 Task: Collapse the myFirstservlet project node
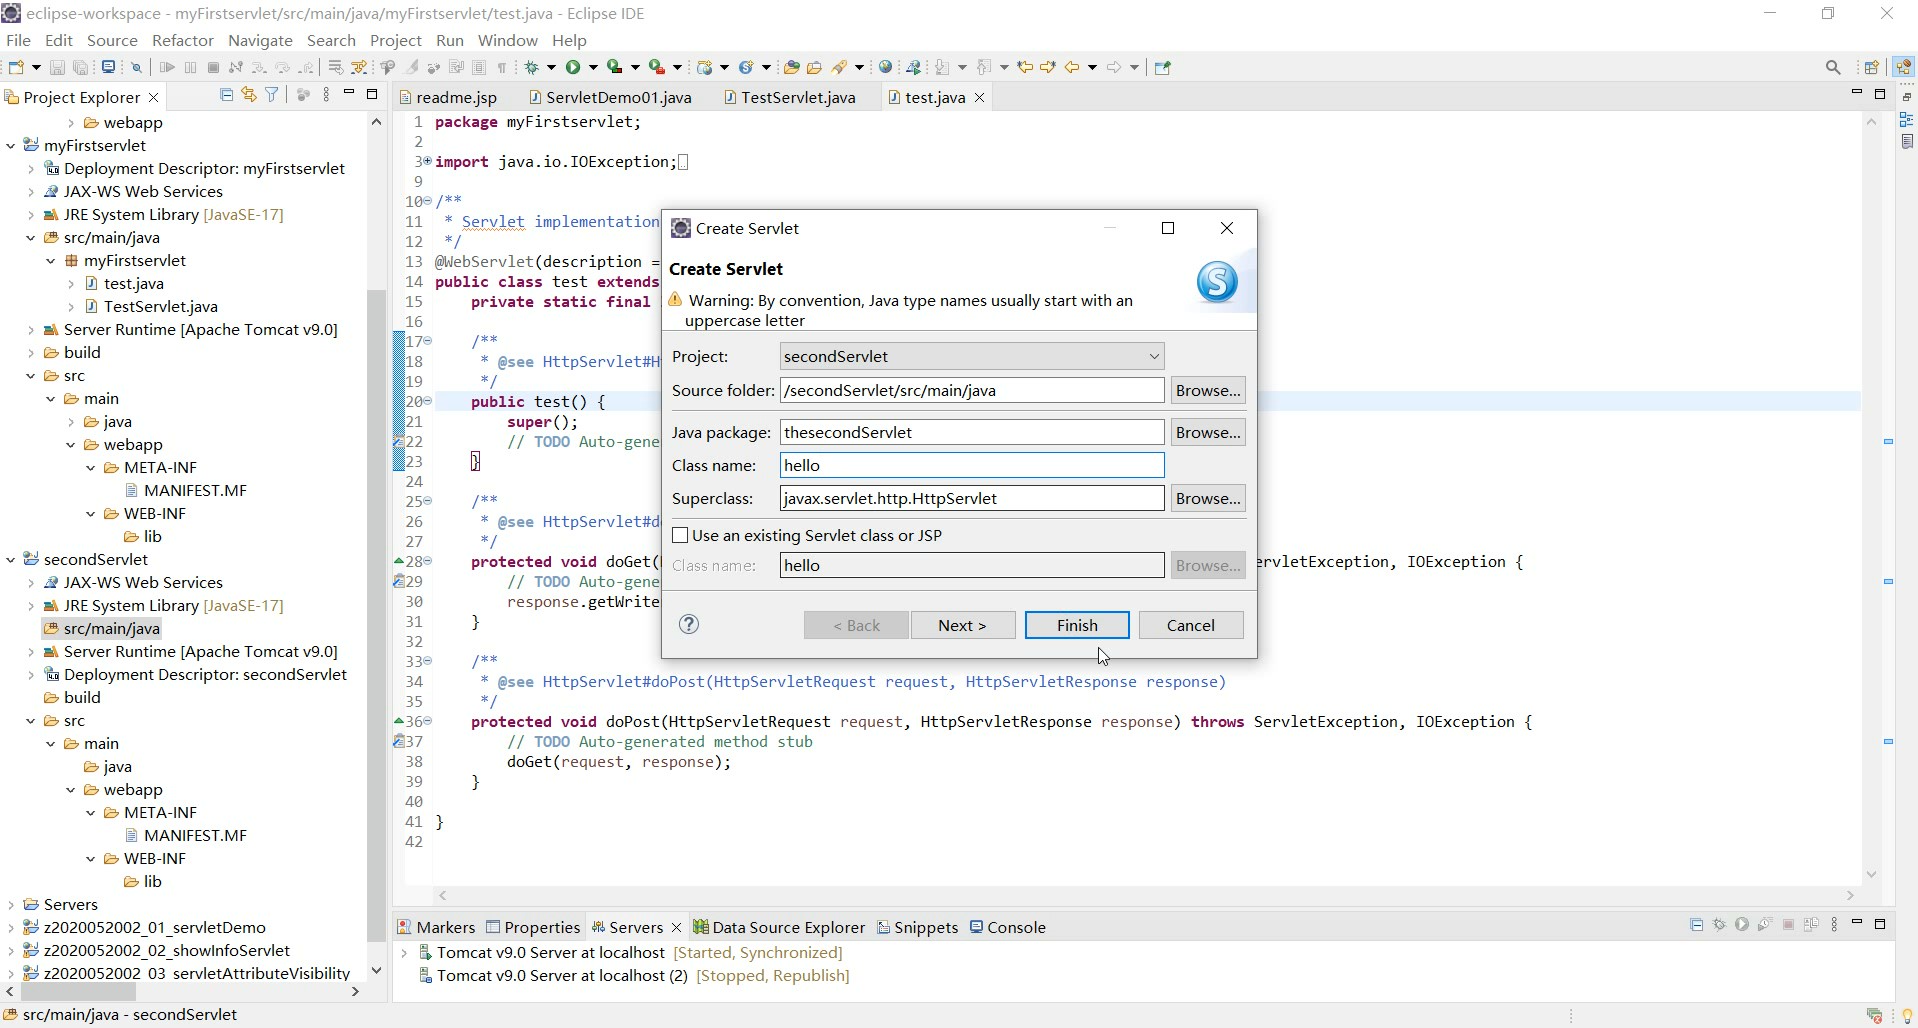coord(11,146)
